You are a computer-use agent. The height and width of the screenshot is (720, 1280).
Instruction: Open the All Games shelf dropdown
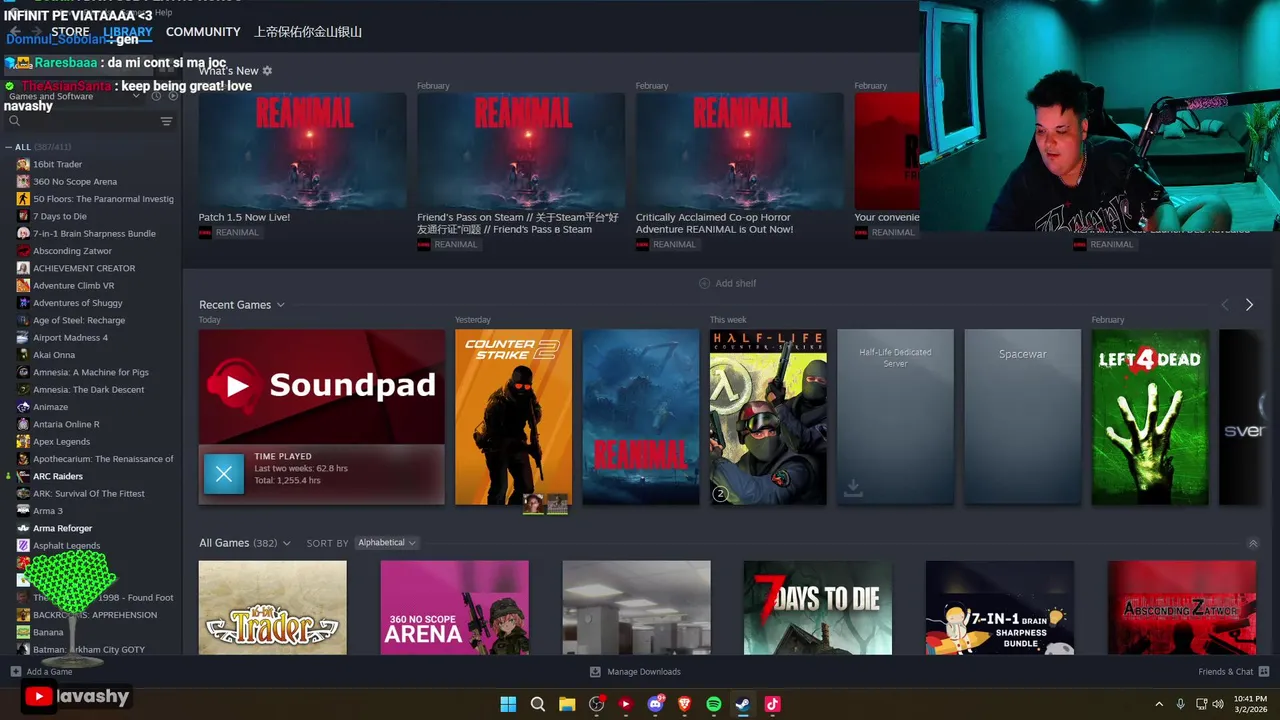tap(287, 543)
